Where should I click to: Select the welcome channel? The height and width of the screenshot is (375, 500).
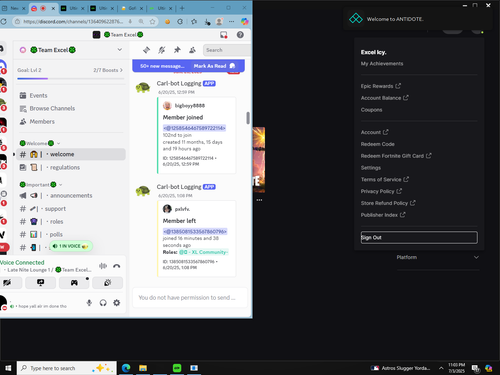(71, 154)
